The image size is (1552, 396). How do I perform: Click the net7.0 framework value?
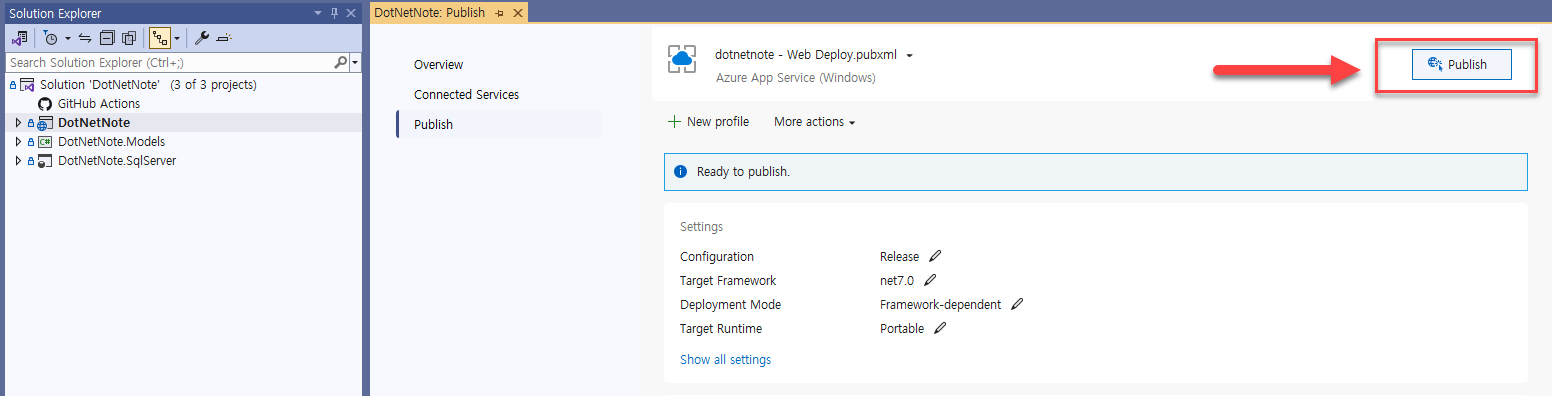897,281
